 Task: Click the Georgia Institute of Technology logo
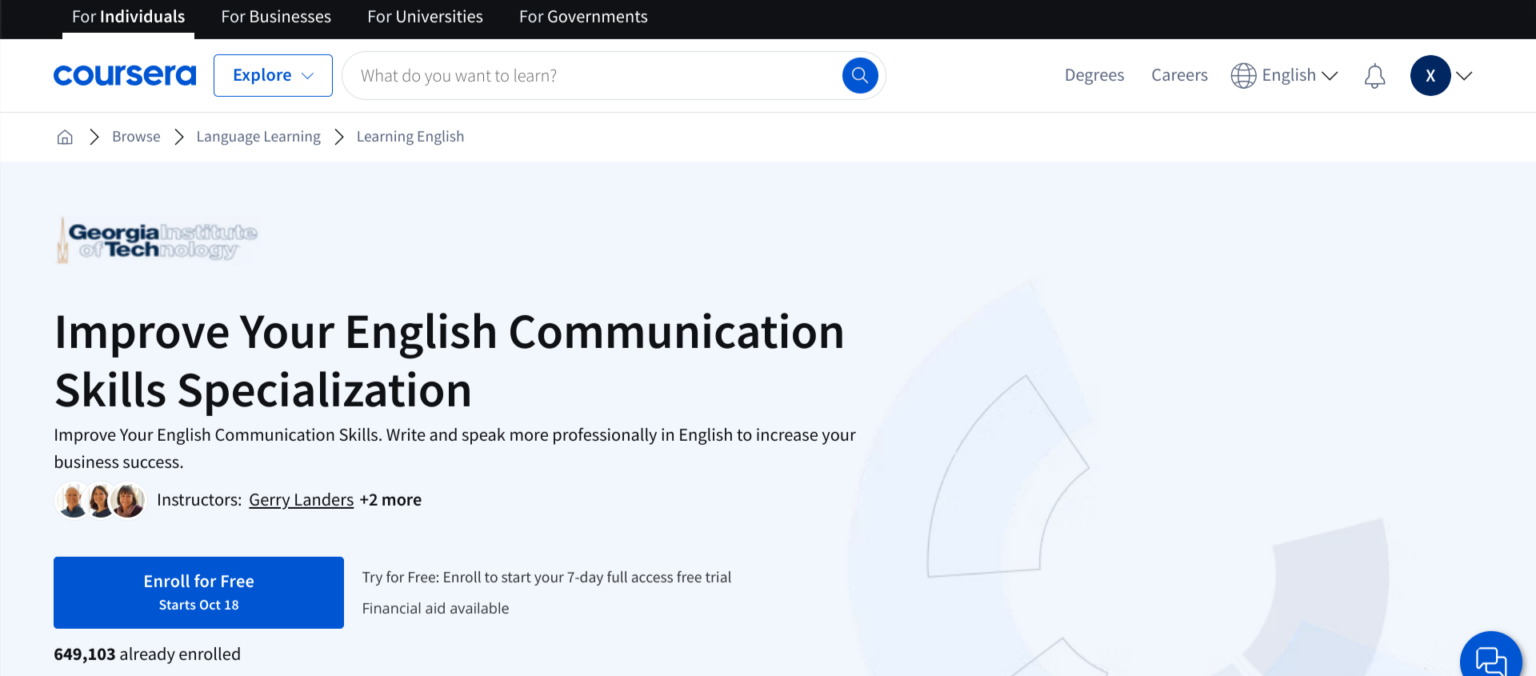pos(155,239)
